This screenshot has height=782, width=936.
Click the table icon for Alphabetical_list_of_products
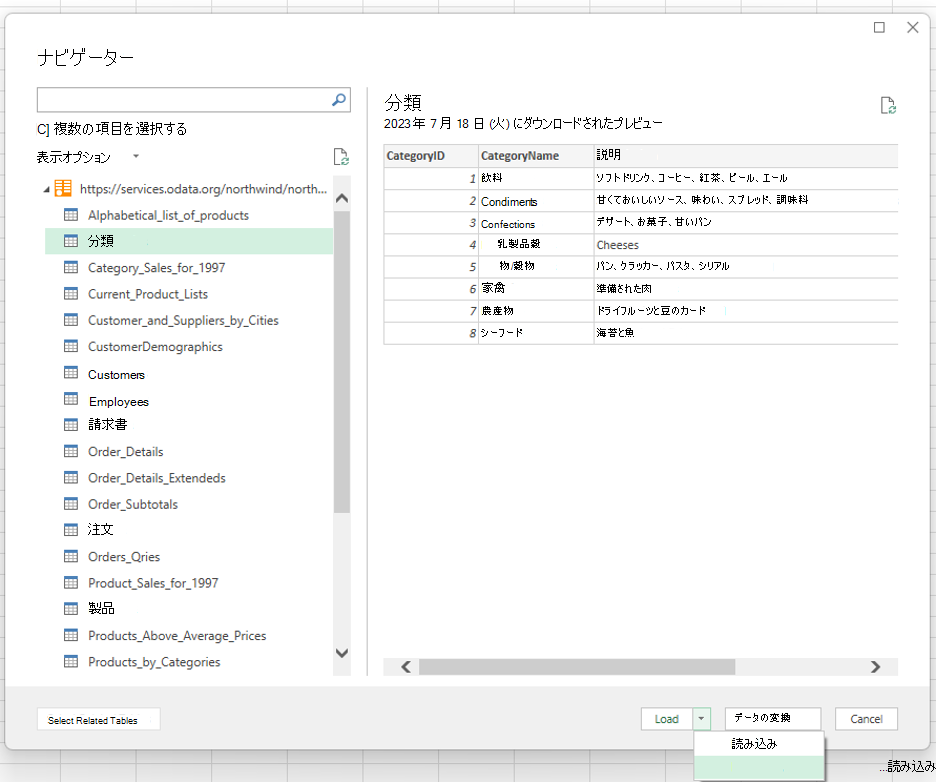coord(71,215)
